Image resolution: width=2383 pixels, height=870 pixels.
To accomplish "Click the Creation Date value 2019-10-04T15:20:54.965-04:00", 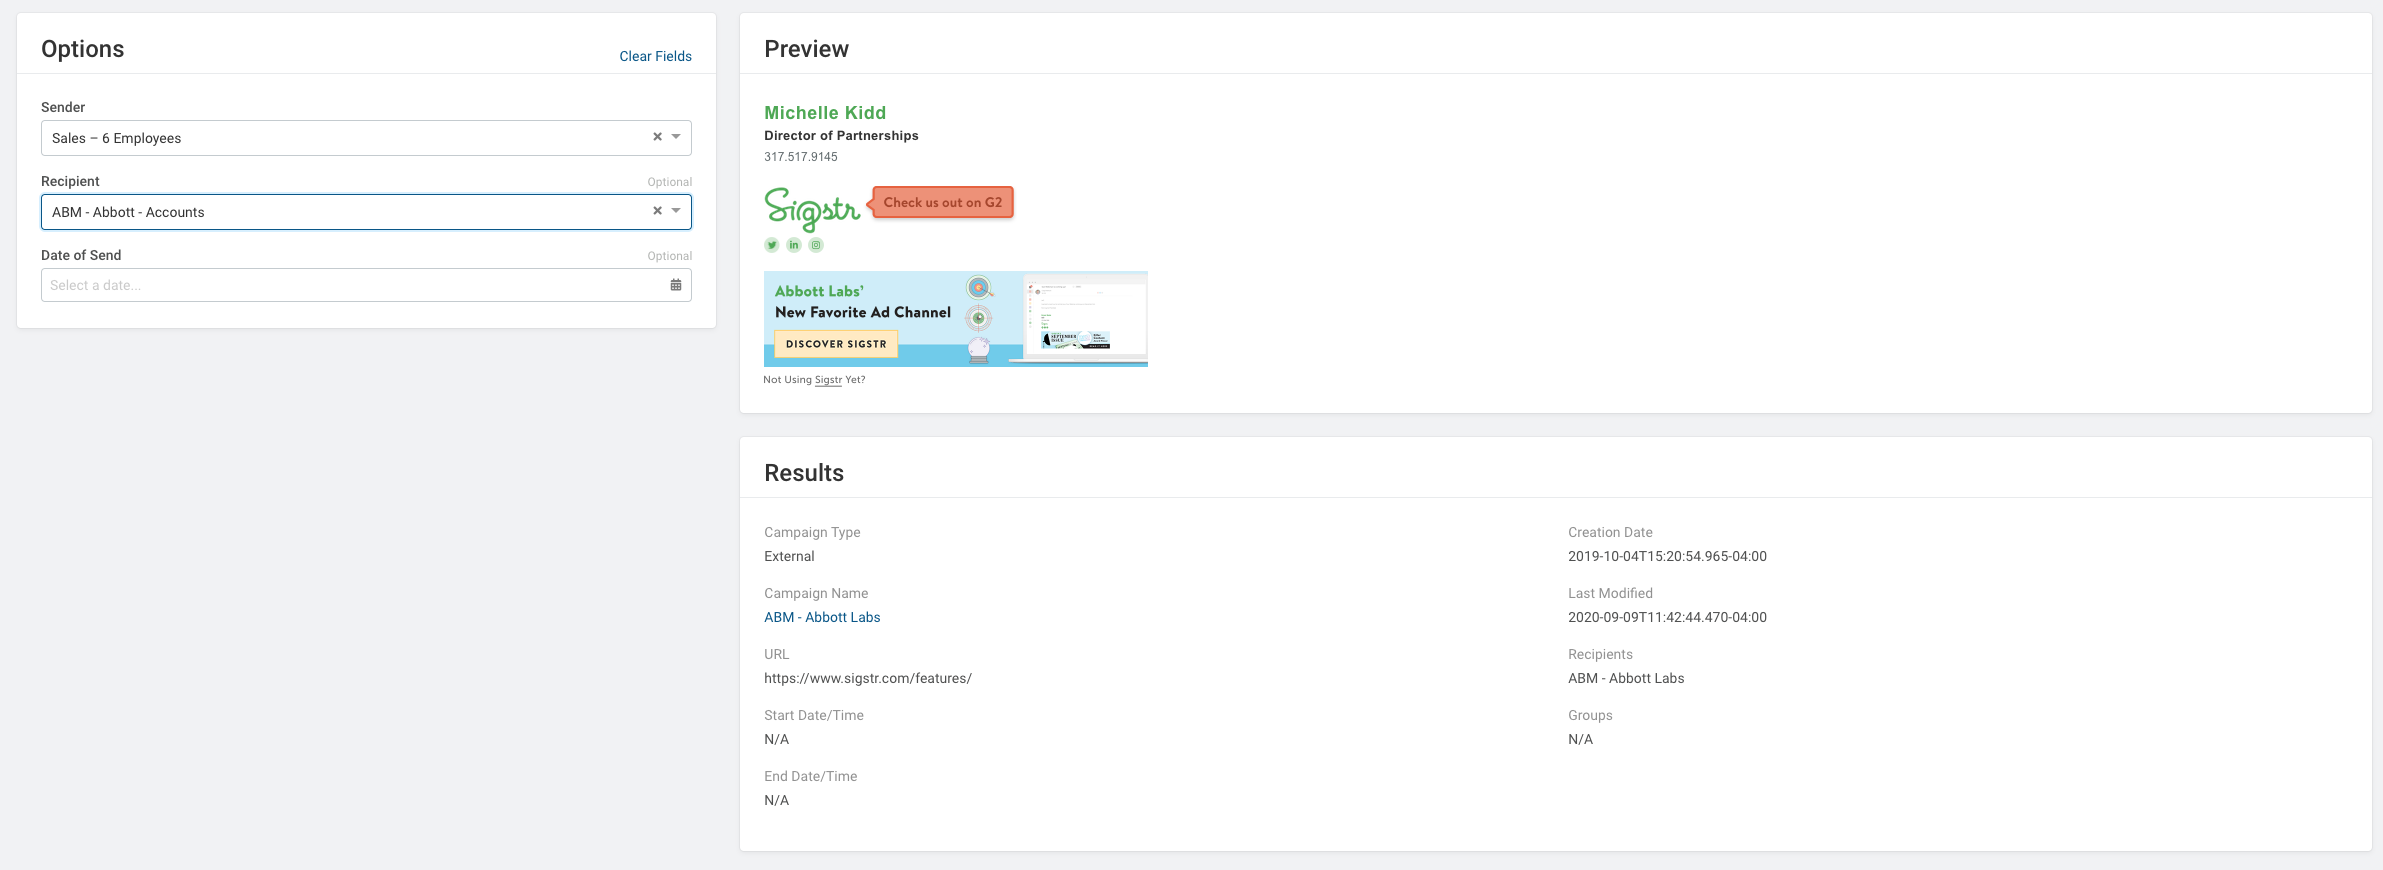I will (1667, 556).
